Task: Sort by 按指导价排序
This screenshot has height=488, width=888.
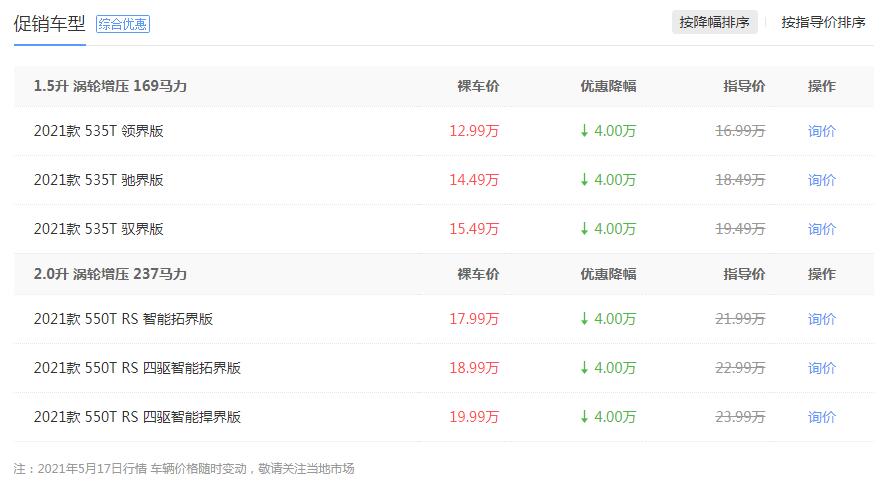Action: (x=823, y=22)
